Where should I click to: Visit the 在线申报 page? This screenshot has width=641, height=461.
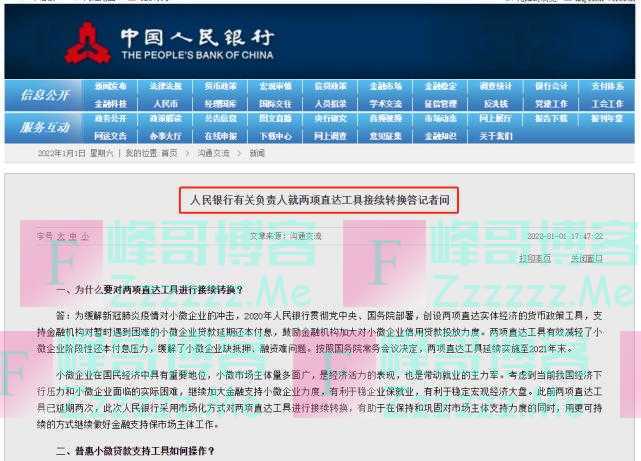[221, 136]
